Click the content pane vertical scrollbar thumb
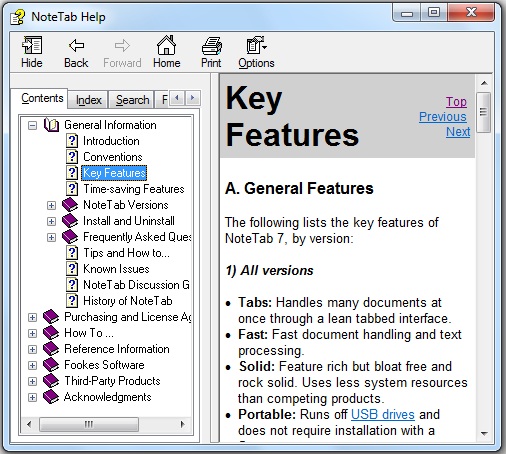This screenshot has width=506, height=454. pos(484,112)
